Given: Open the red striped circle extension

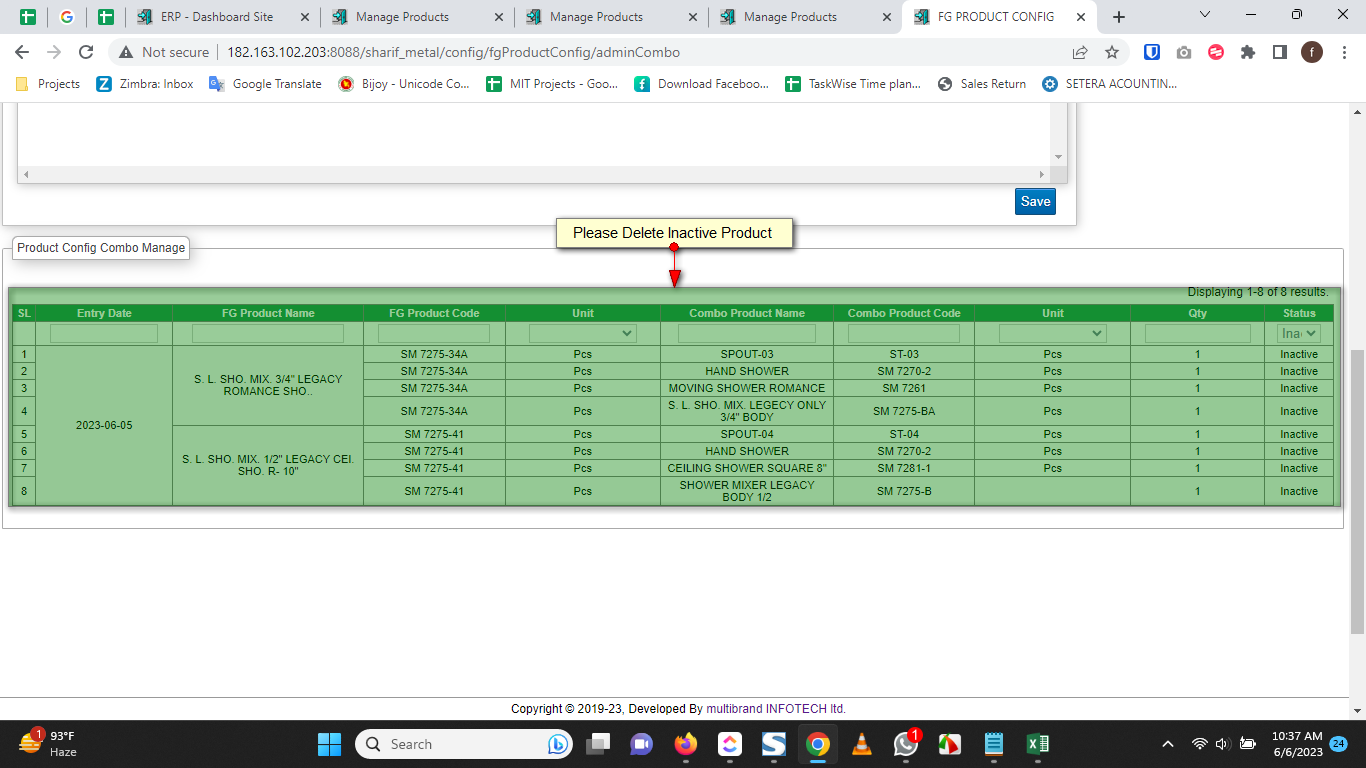Looking at the screenshot, I should pos(1216,52).
